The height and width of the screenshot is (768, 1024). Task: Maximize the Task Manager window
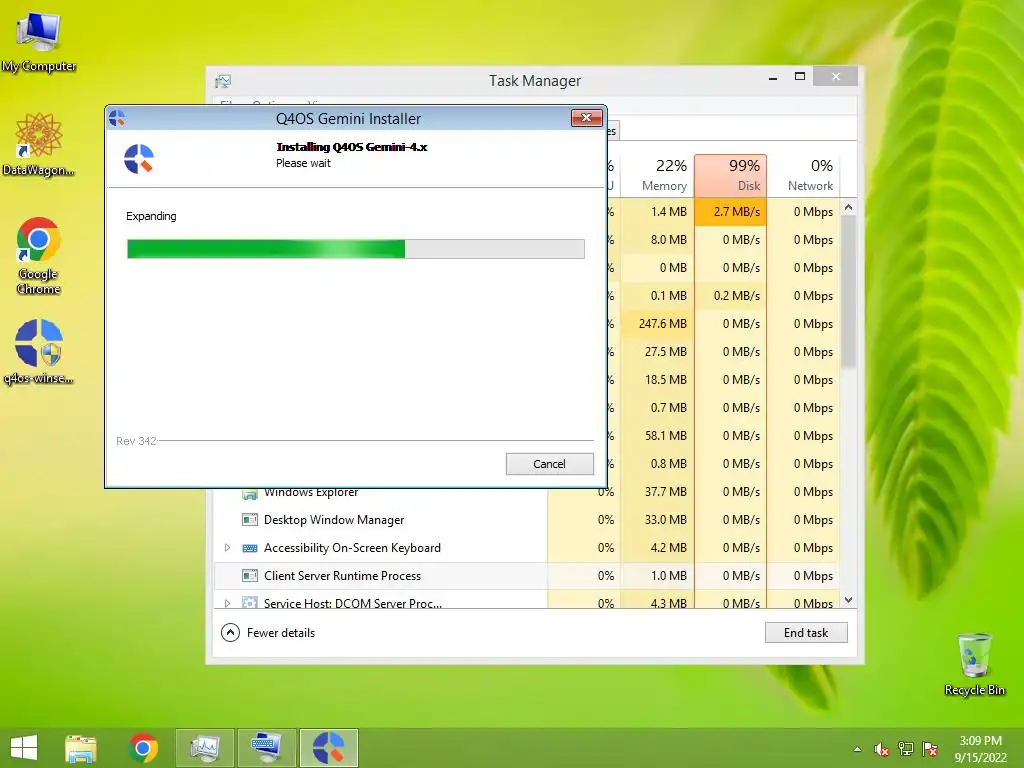[799, 77]
